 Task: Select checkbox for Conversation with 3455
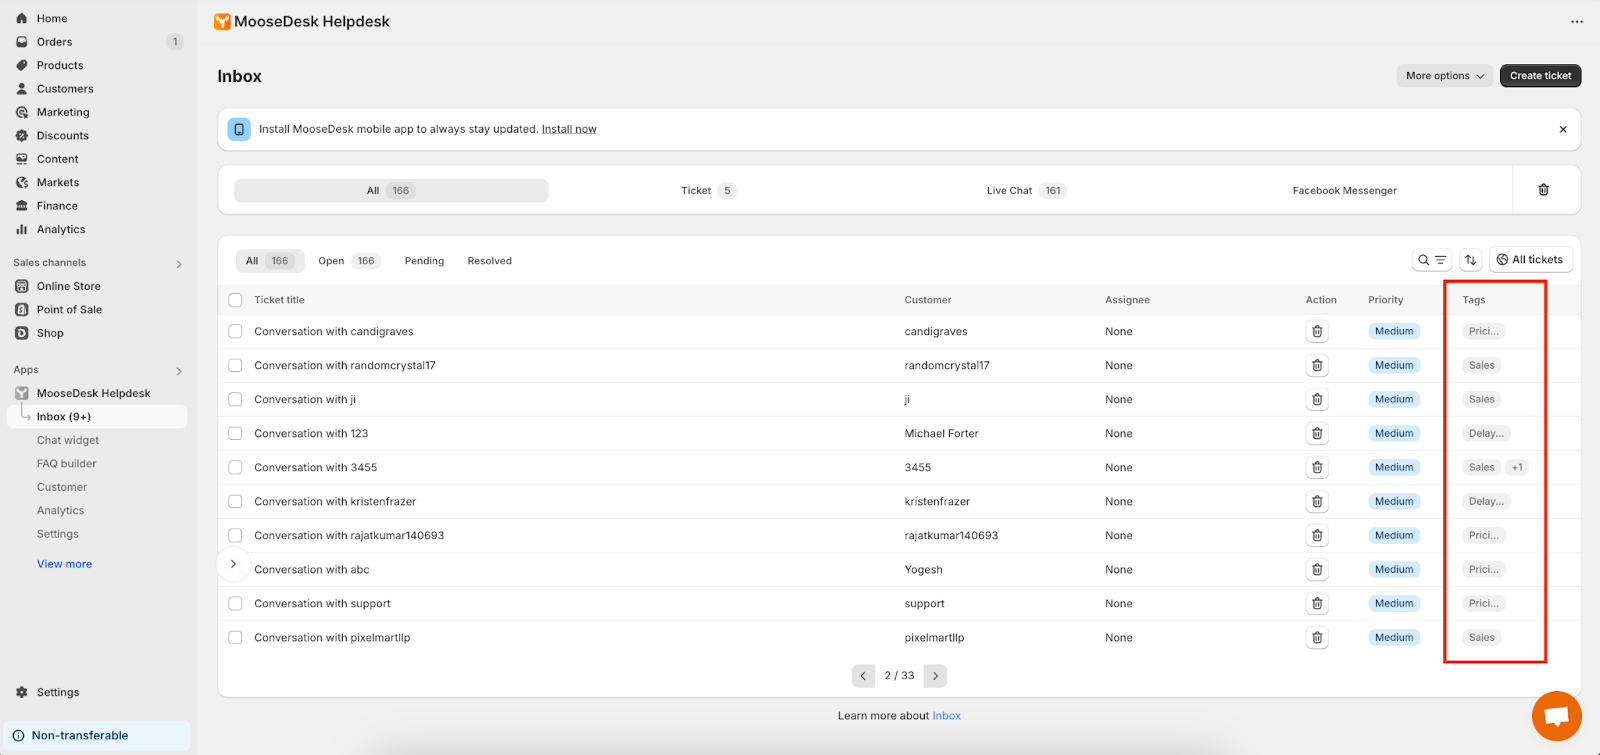(x=235, y=468)
